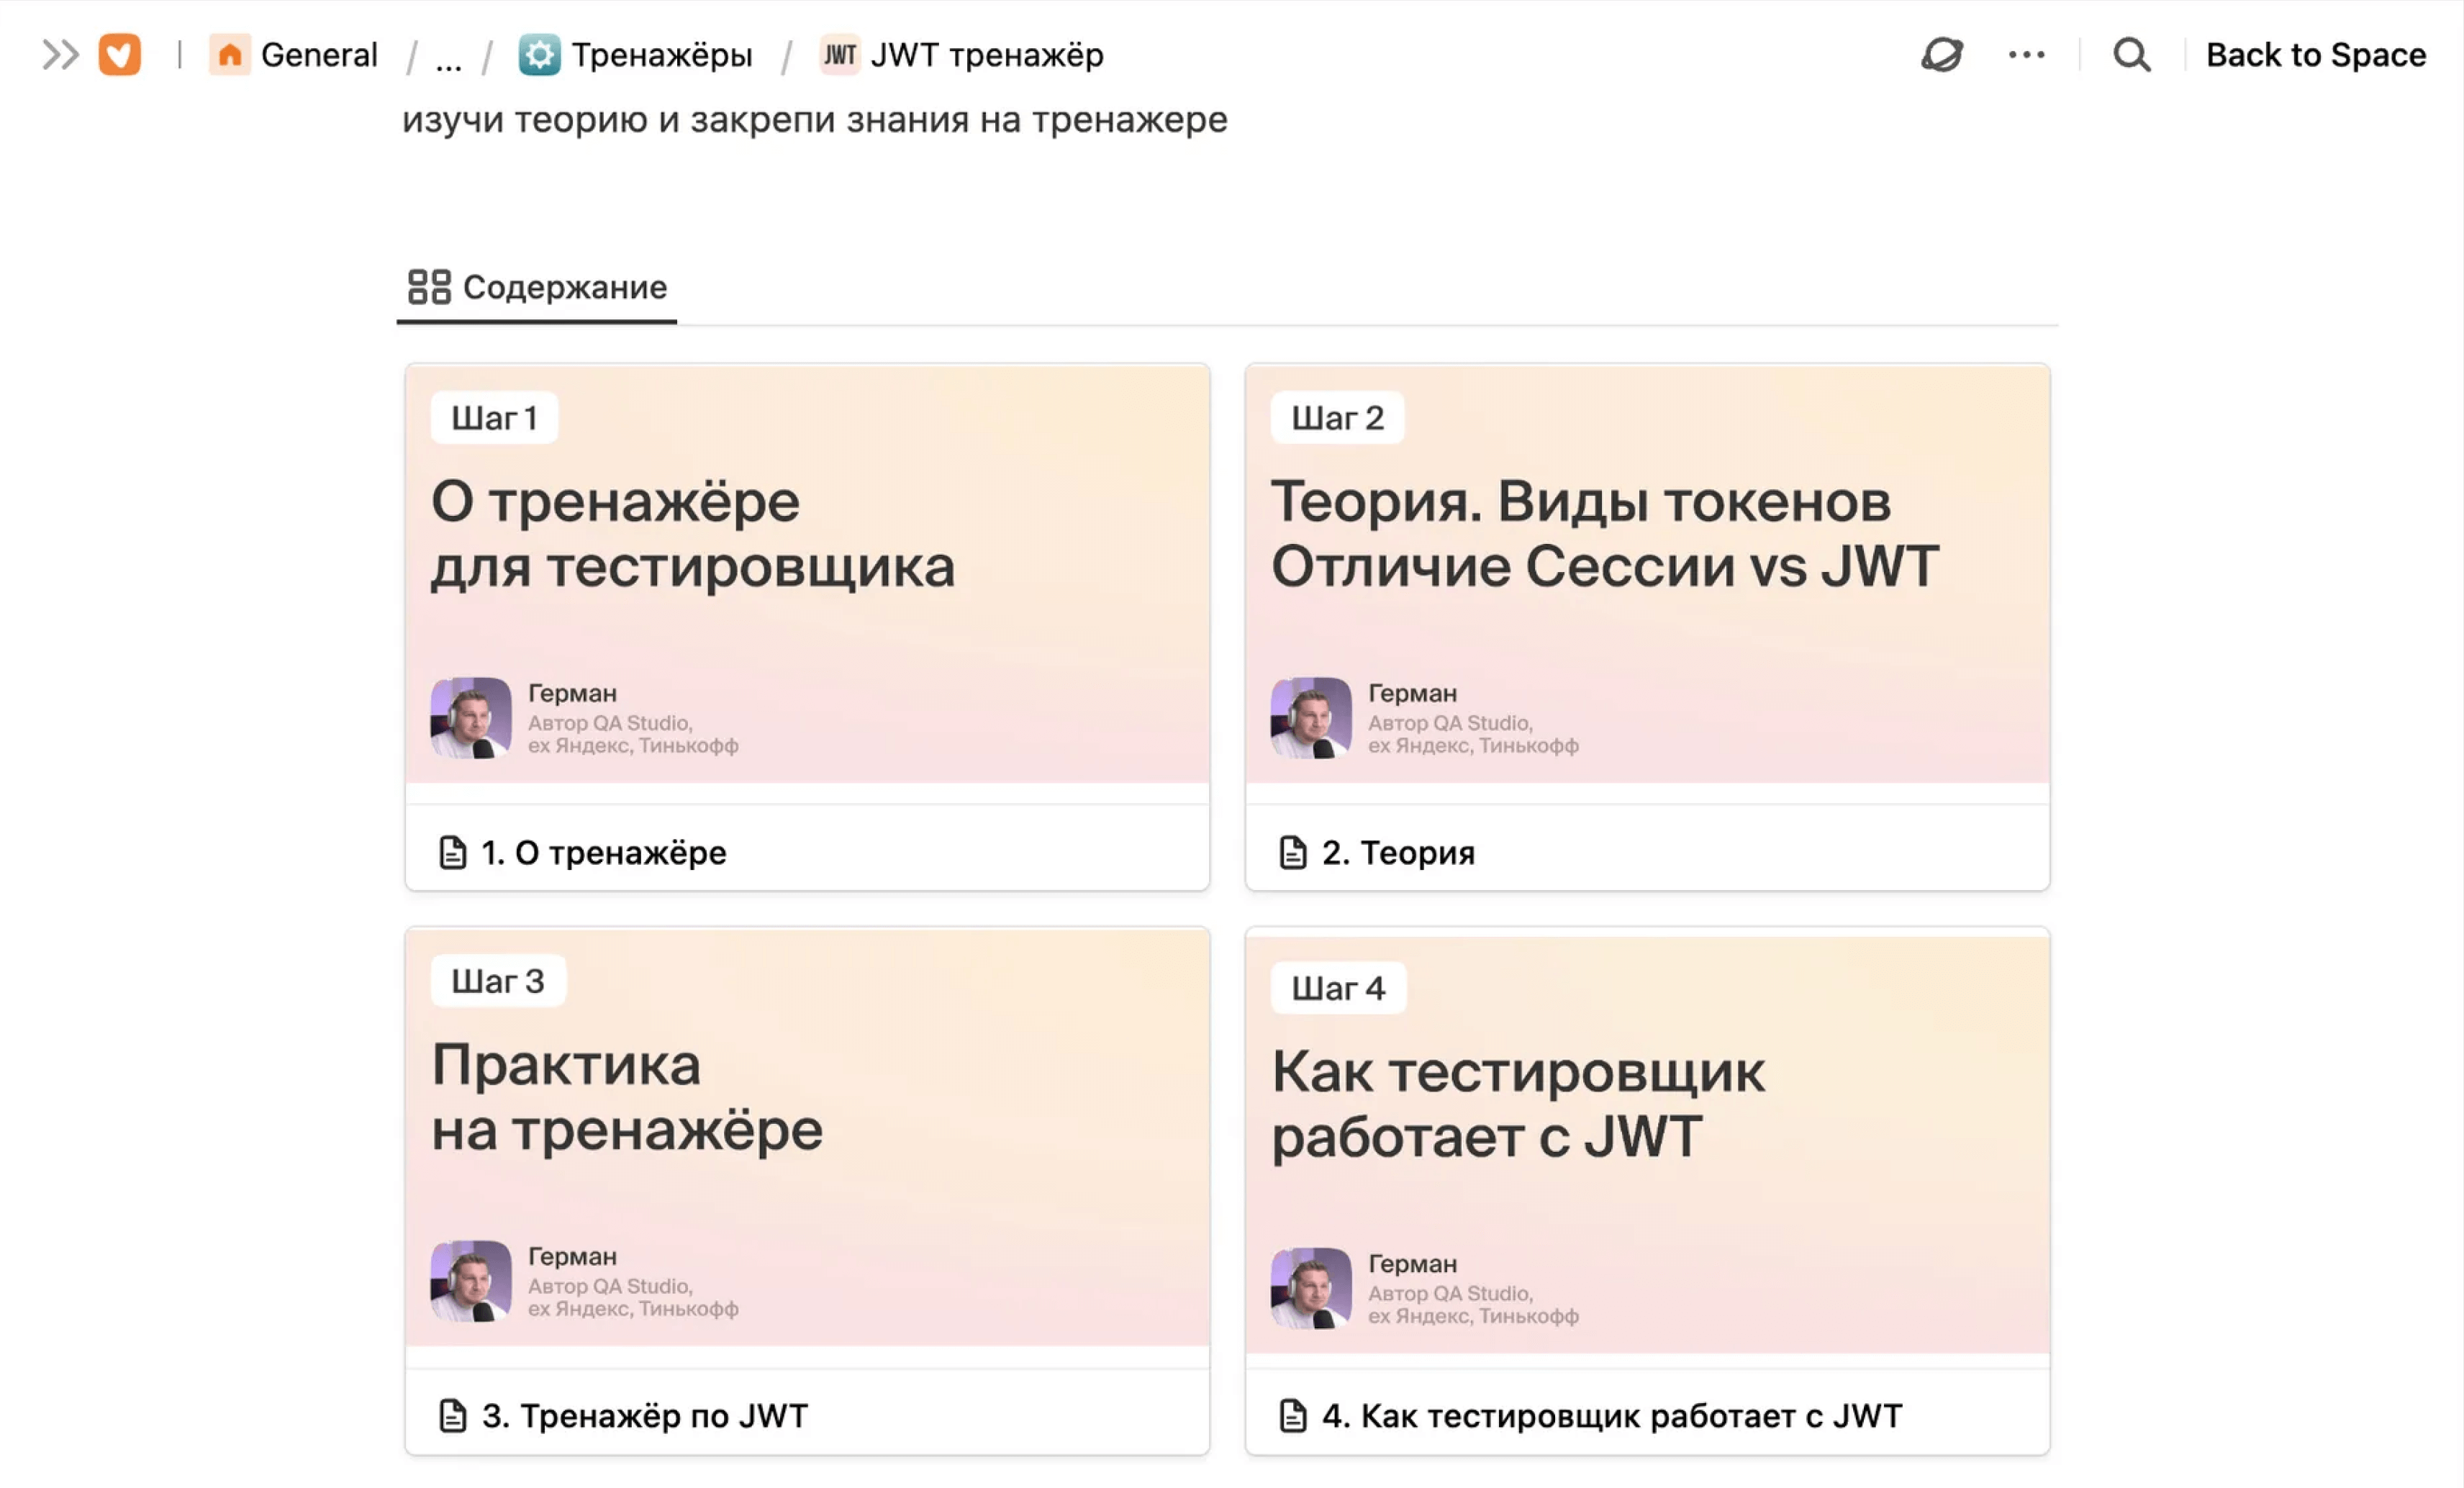Open Шаг 3 Практика на тренажёре cover

click(x=807, y=1136)
